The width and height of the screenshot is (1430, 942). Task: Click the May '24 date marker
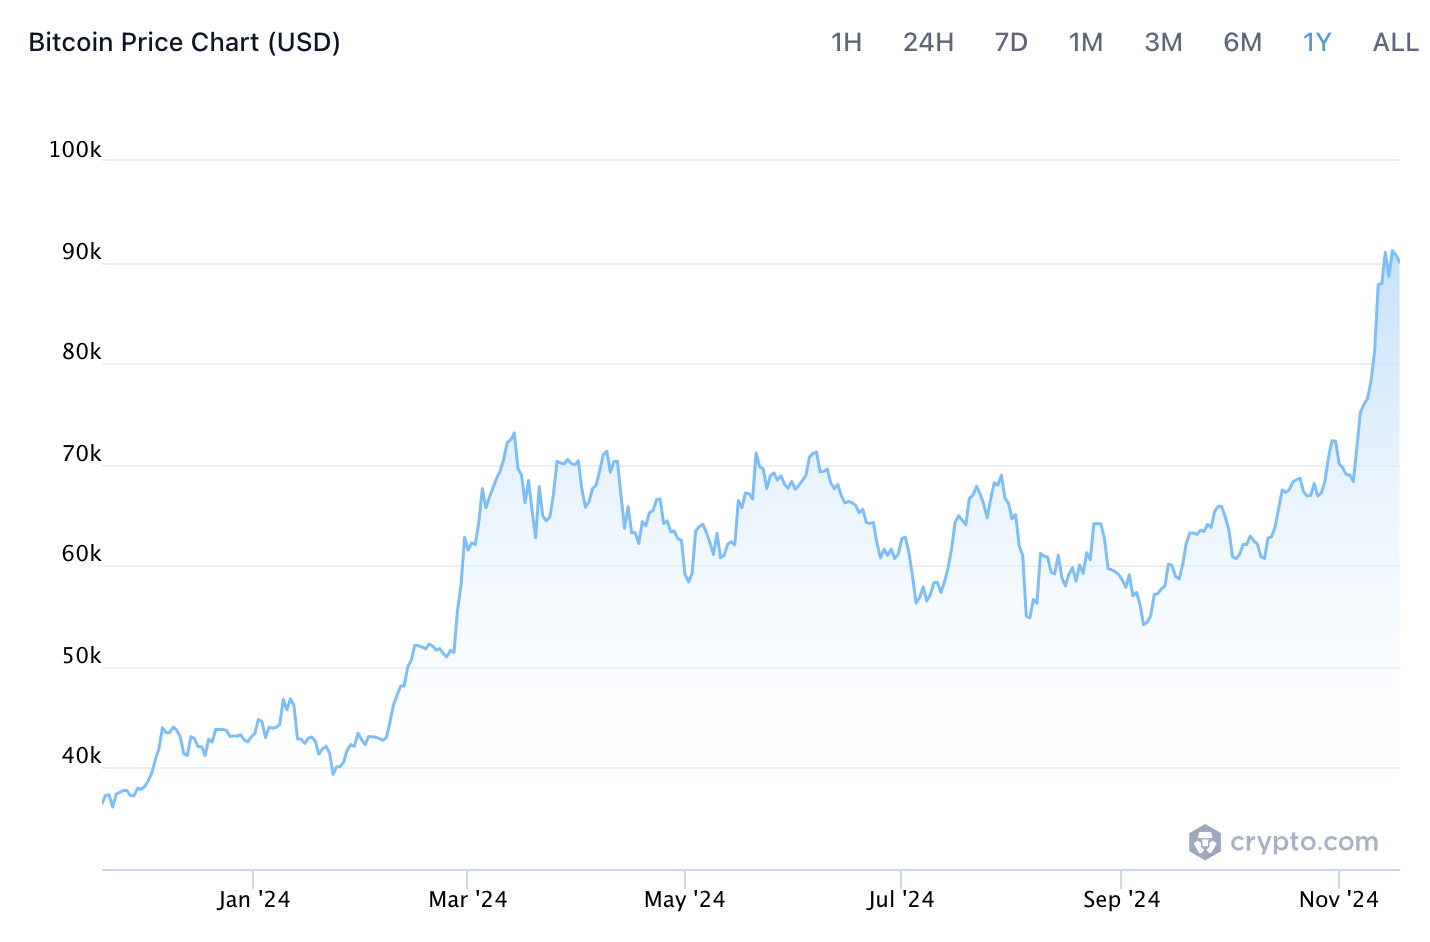684,899
